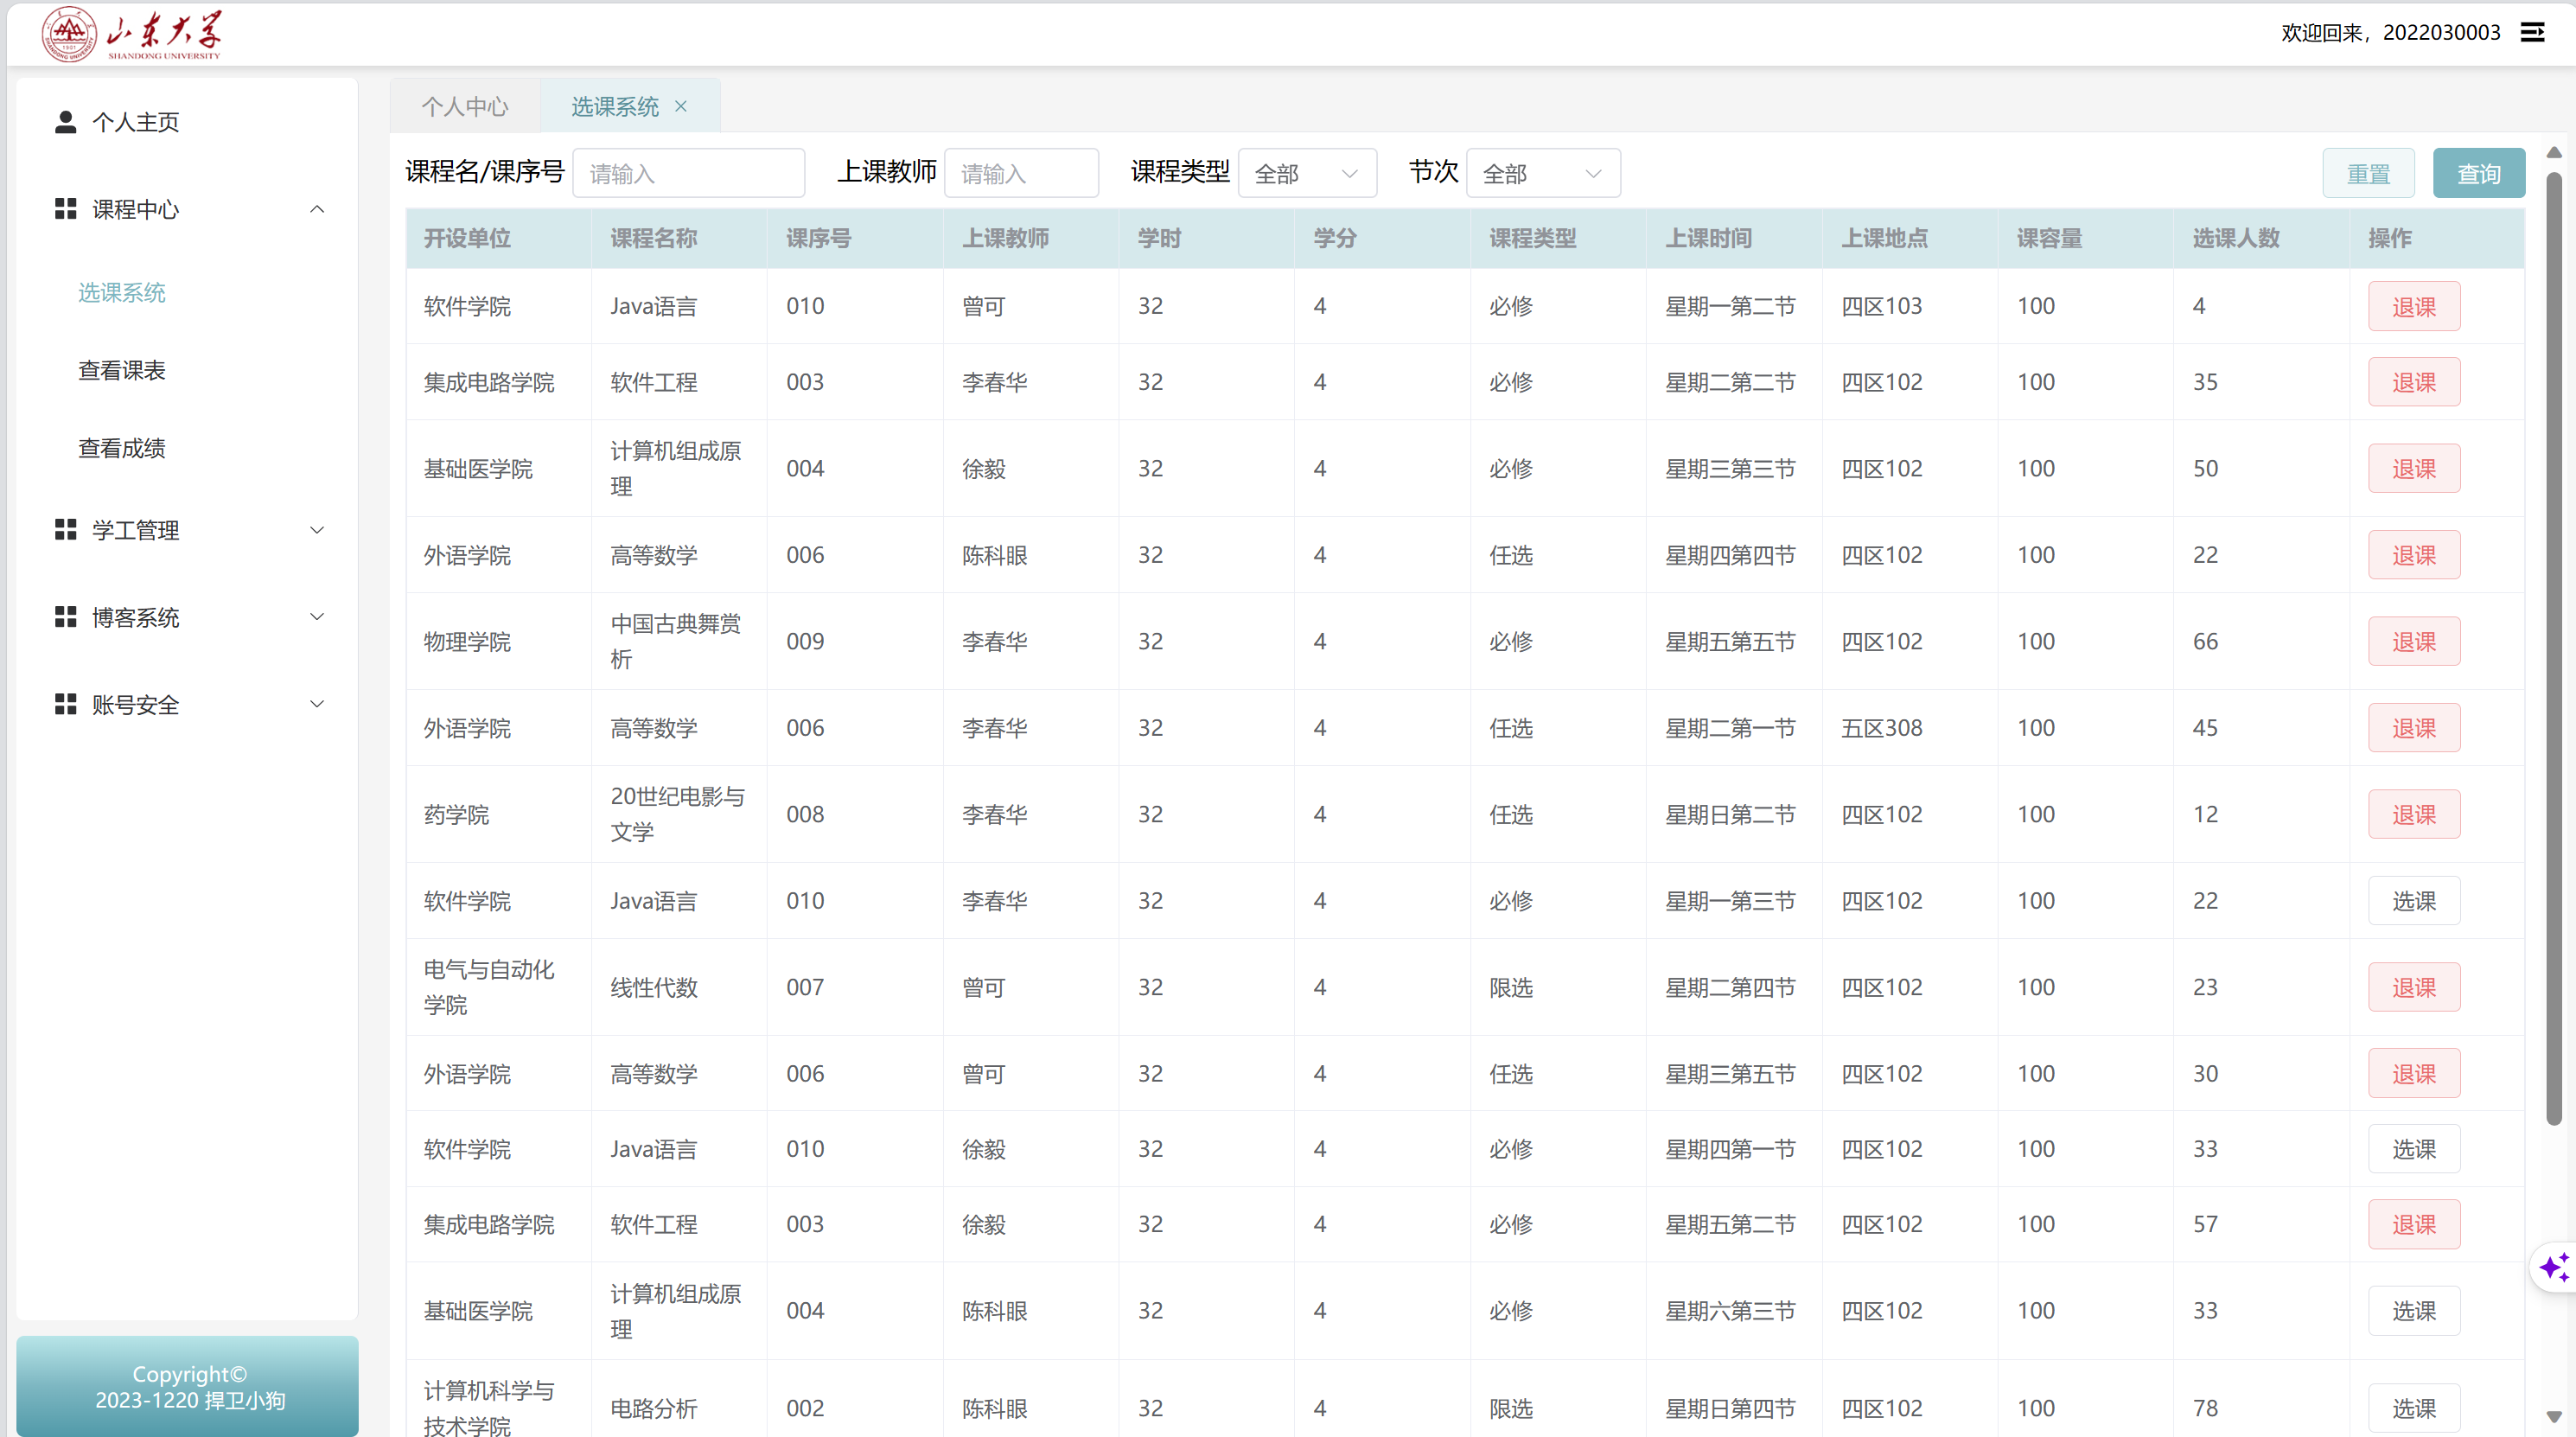Drop the 中国古典舞赏析 course

(x=2413, y=641)
